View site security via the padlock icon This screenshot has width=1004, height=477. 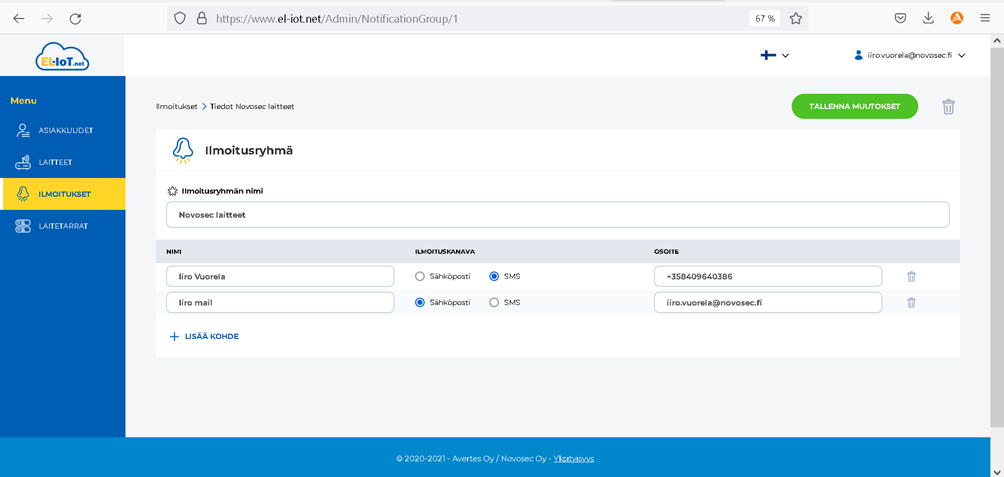(202, 19)
